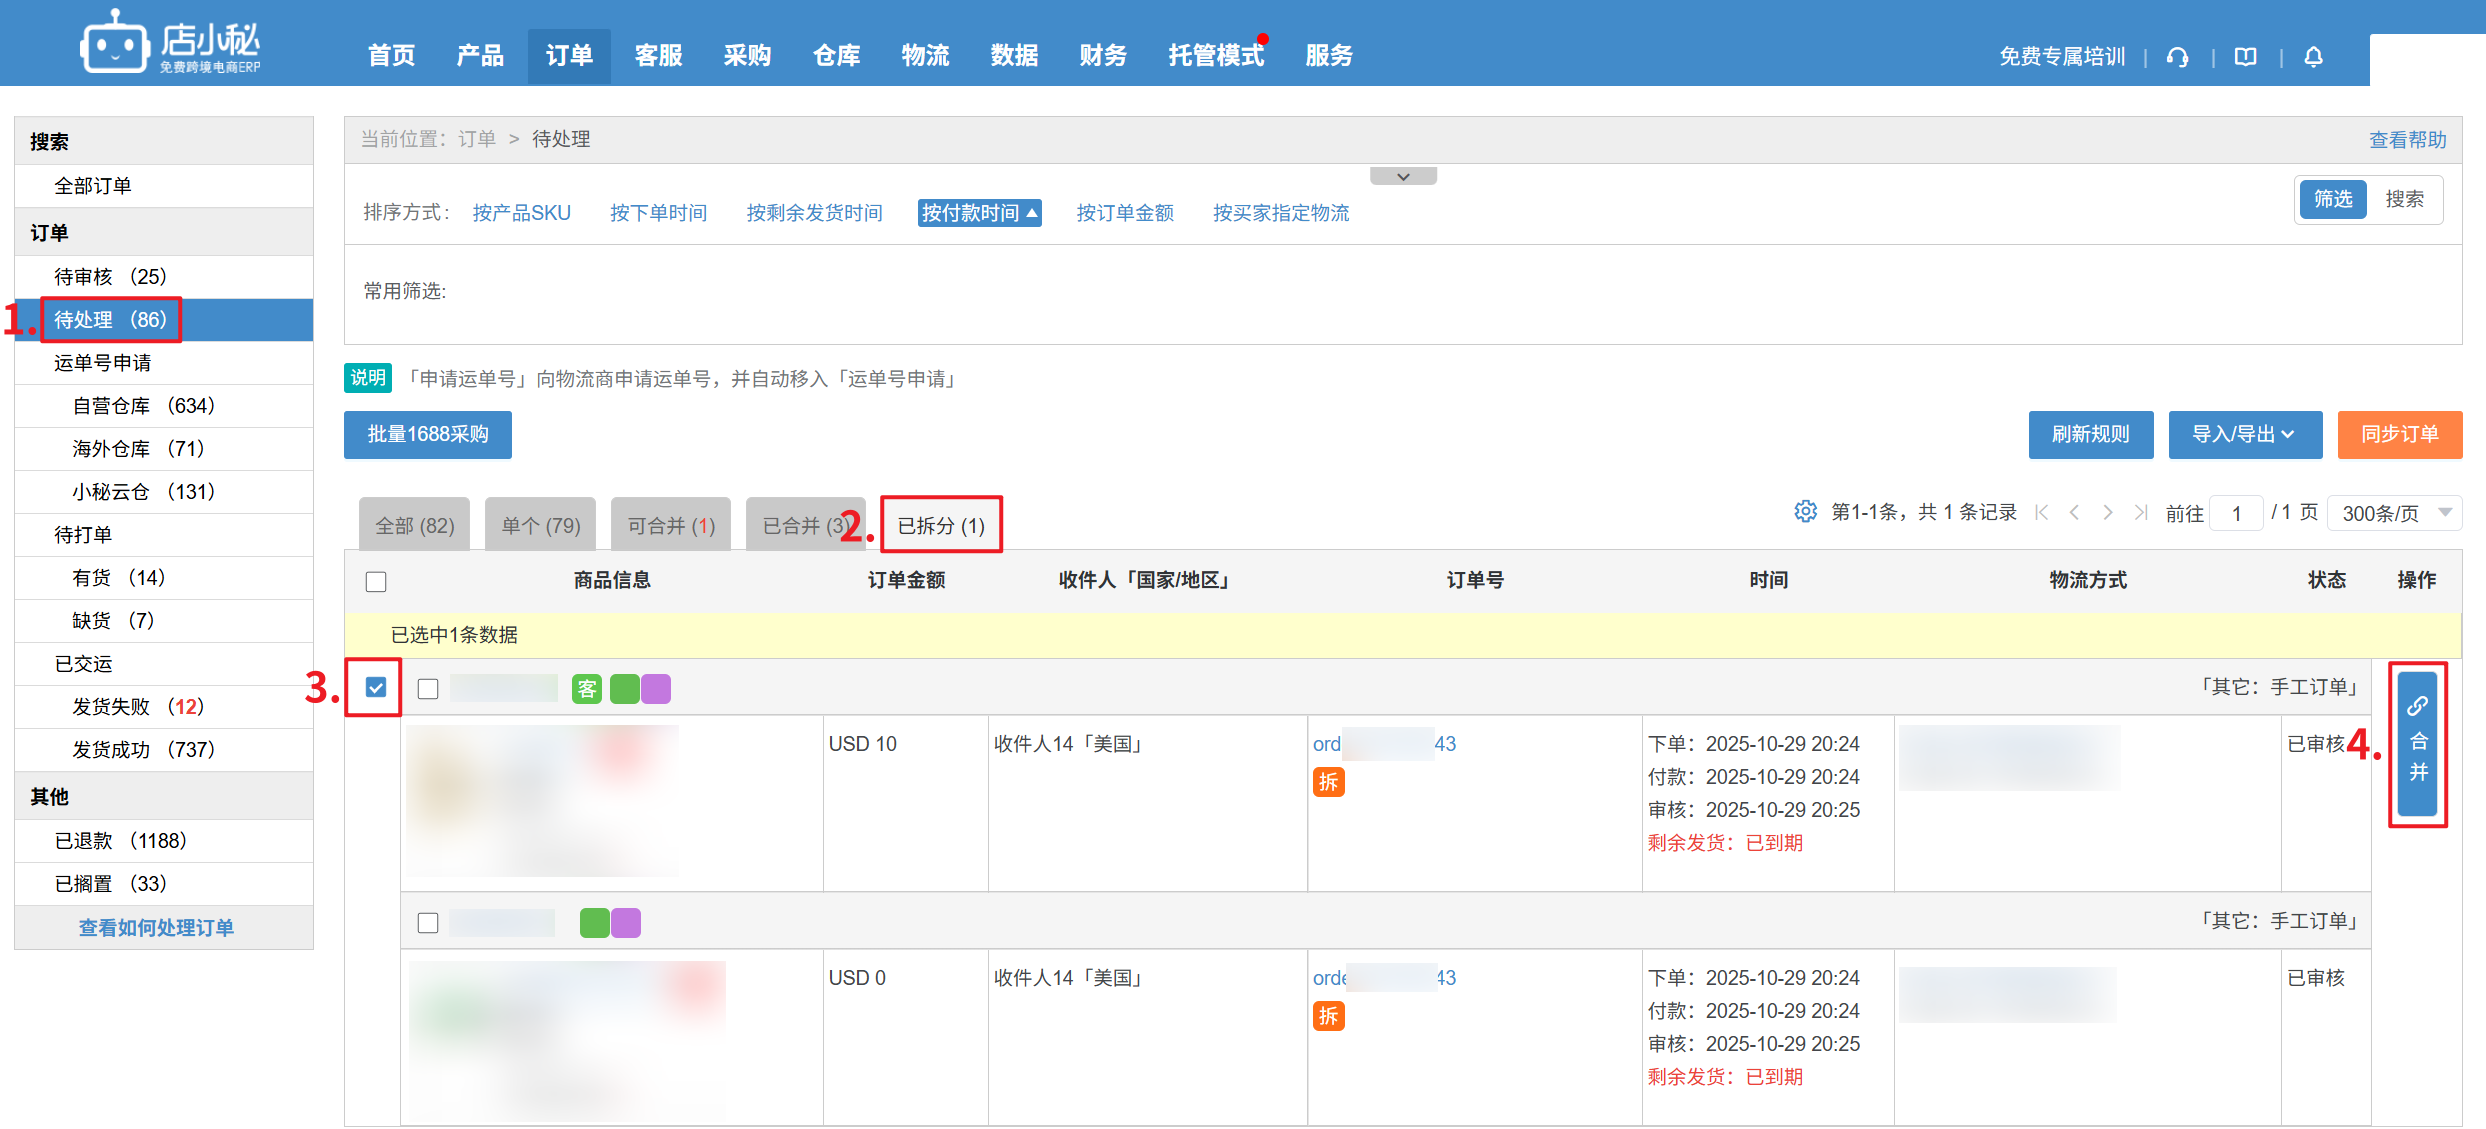The width and height of the screenshot is (2486, 1129).
Task: Click the page number input field
Action: click(2236, 513)
